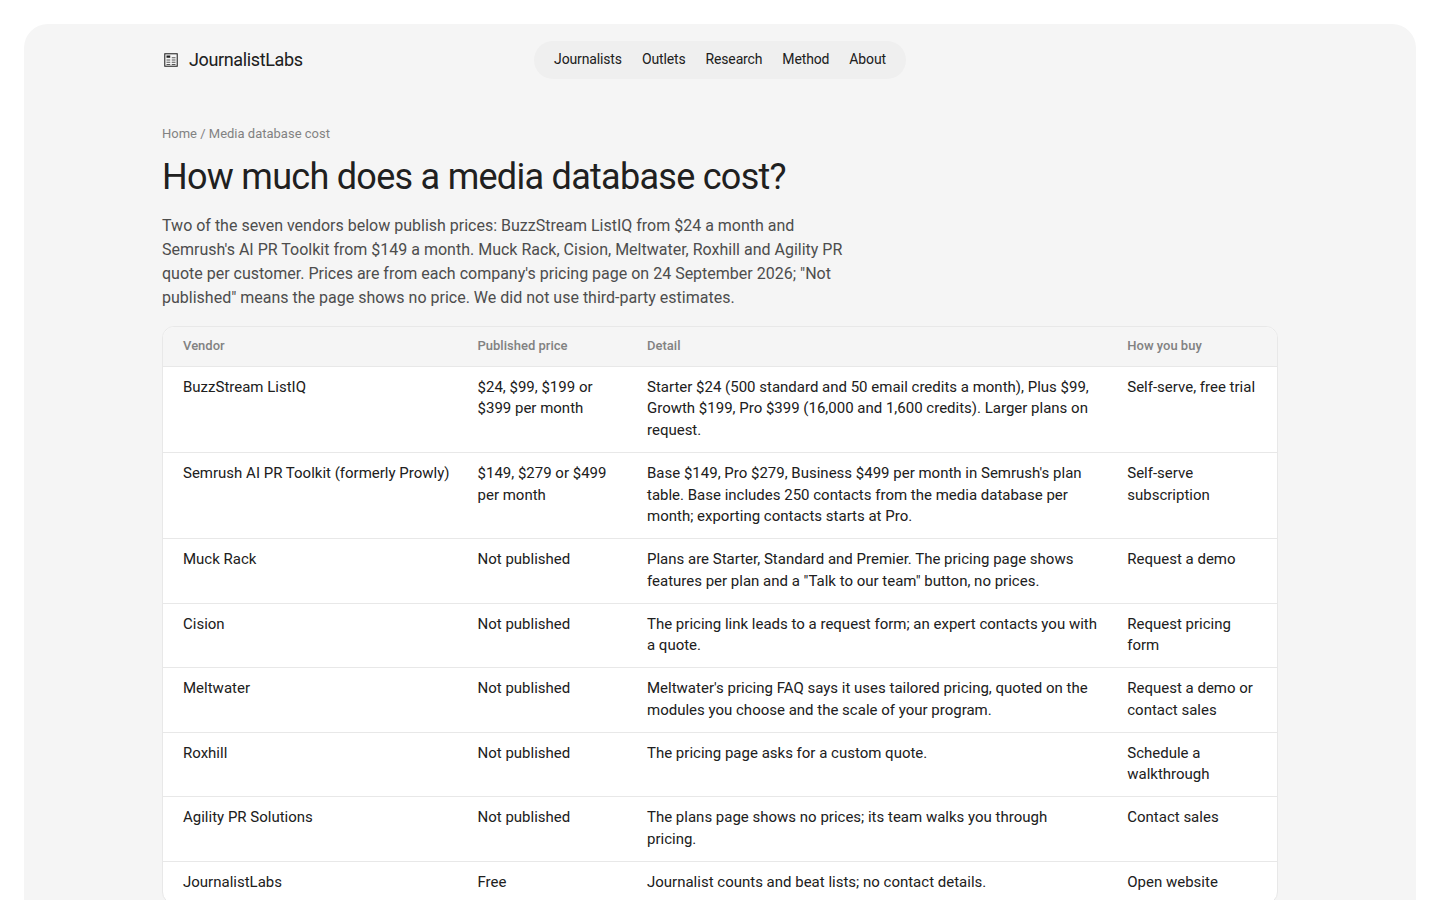Click the 'How much does a media database cost?' heading
Image resolution: width=1440 pixels, height=900 pixels.
click(474, 177)
